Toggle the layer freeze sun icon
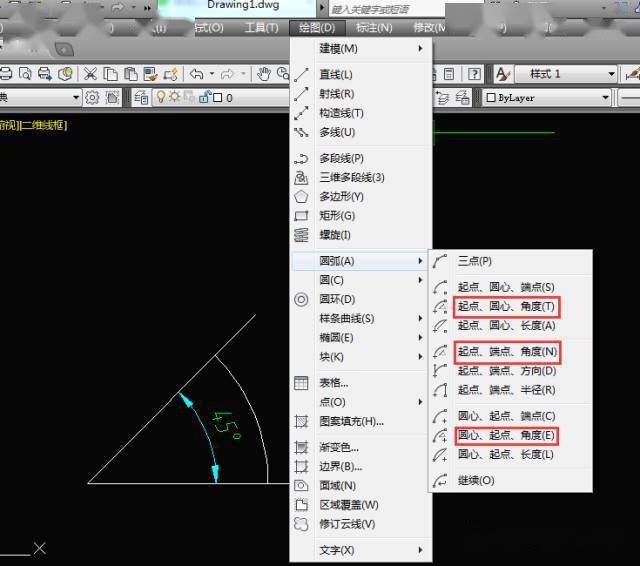The image size is (640, 566). tap(175, 97)
